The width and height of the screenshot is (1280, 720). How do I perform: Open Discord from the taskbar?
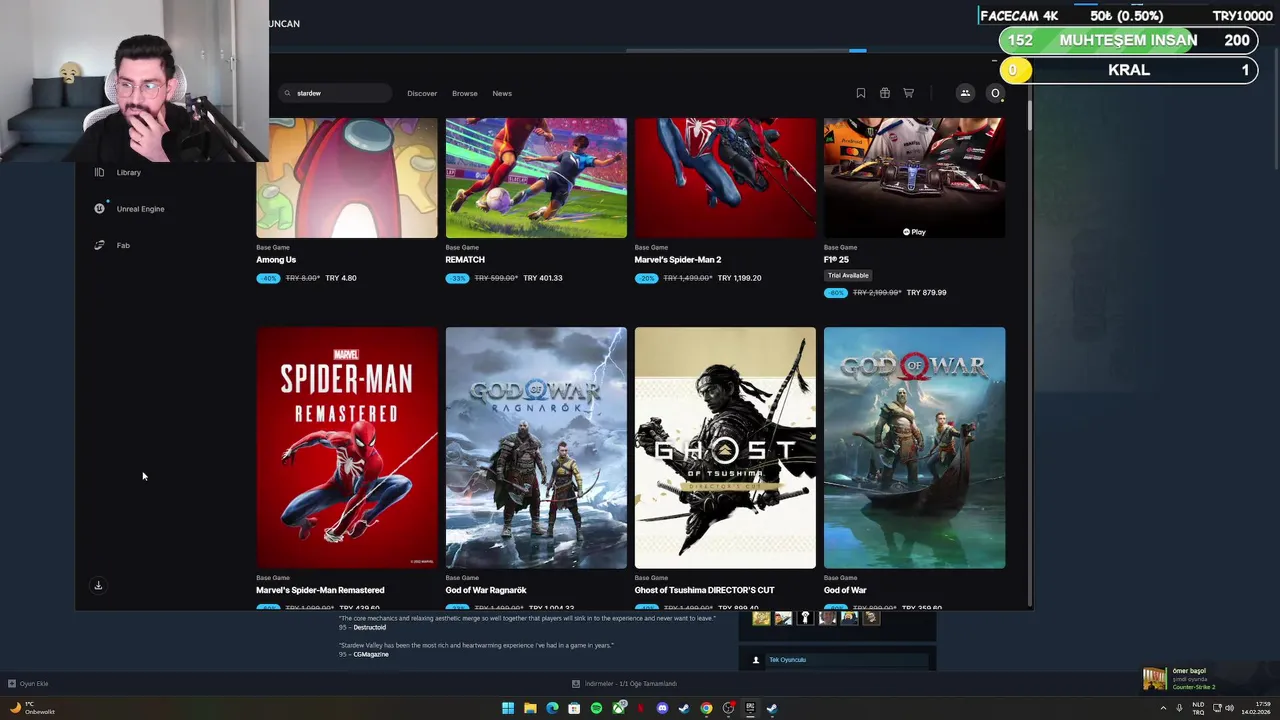662,708
